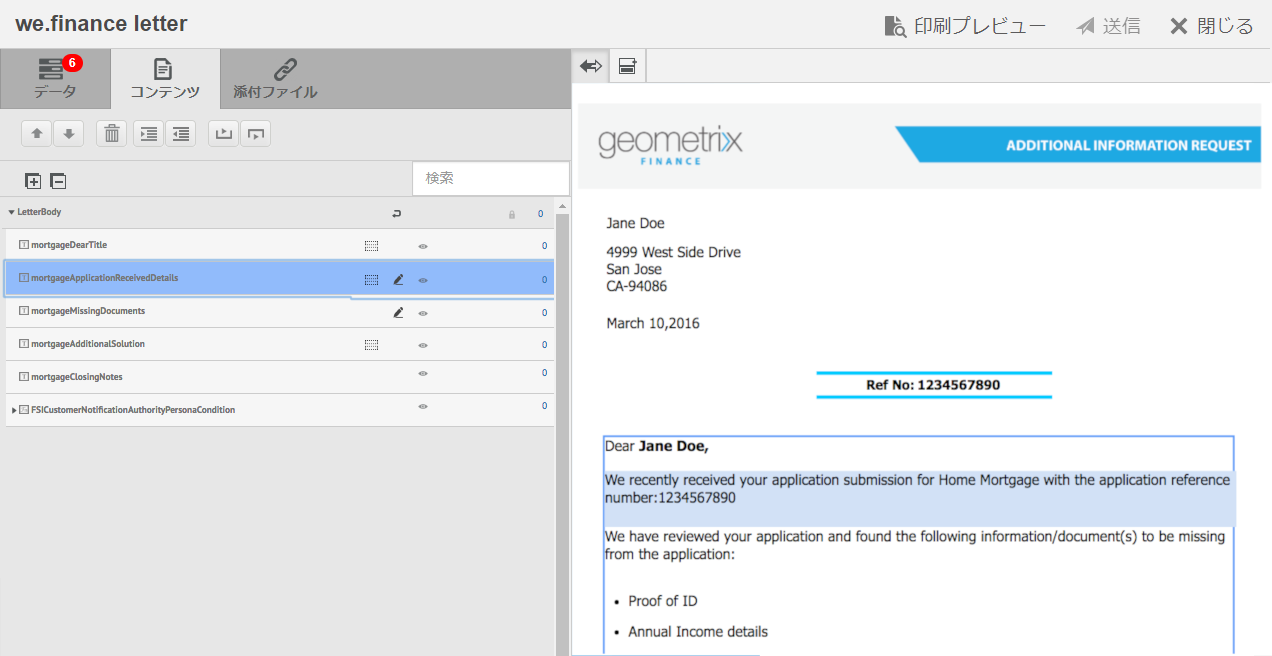Click the search field in content panel
Viewport: 1272px width, 656px height.
coord(490,178)
